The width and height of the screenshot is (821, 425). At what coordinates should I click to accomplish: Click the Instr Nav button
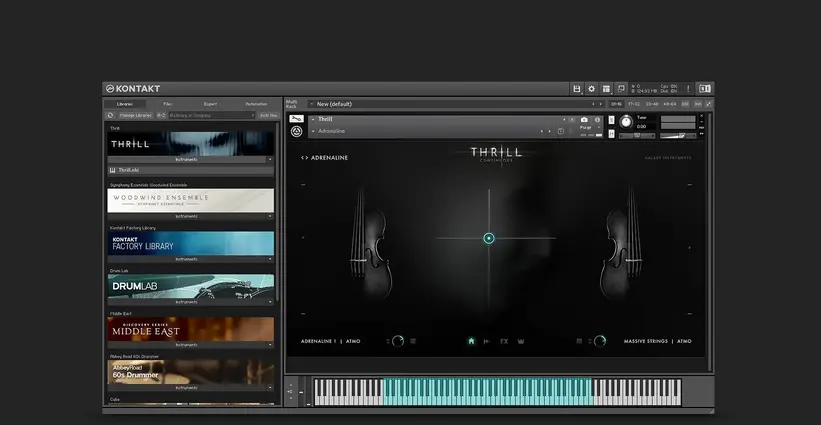pyautogui.click(x=269, y=115)
